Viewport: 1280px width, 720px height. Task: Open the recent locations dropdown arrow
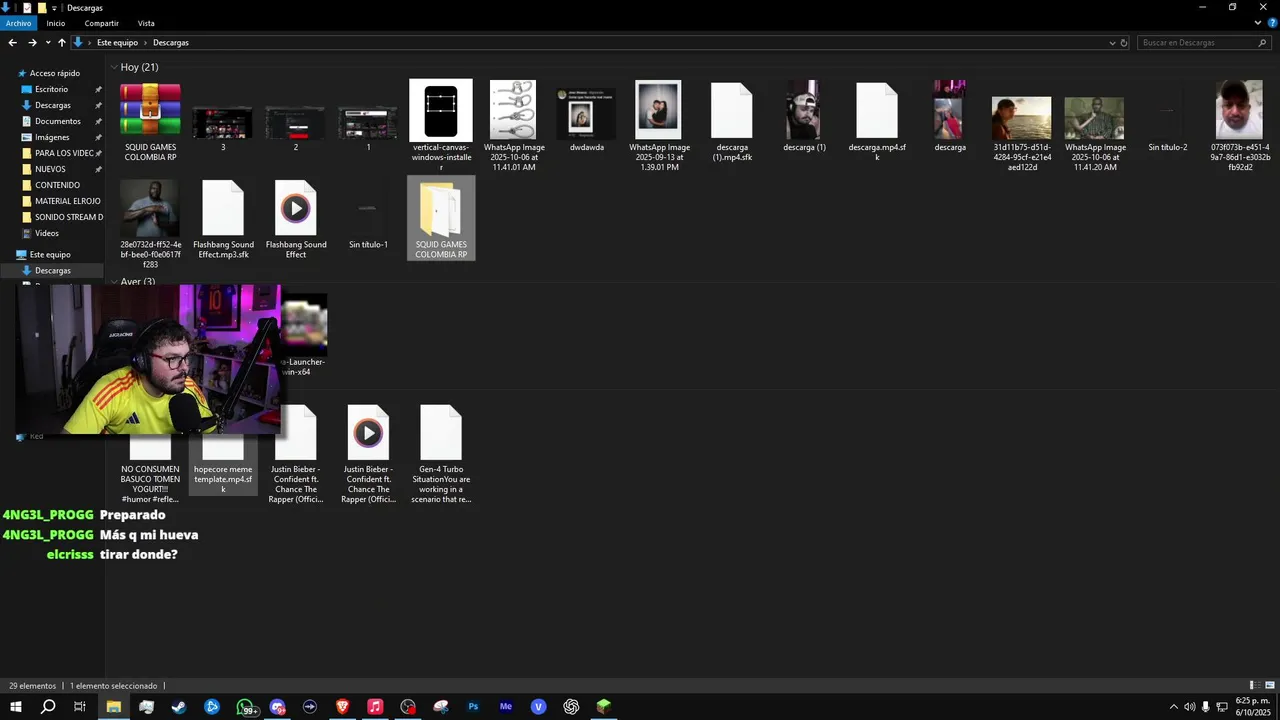[x=48, y=43]
